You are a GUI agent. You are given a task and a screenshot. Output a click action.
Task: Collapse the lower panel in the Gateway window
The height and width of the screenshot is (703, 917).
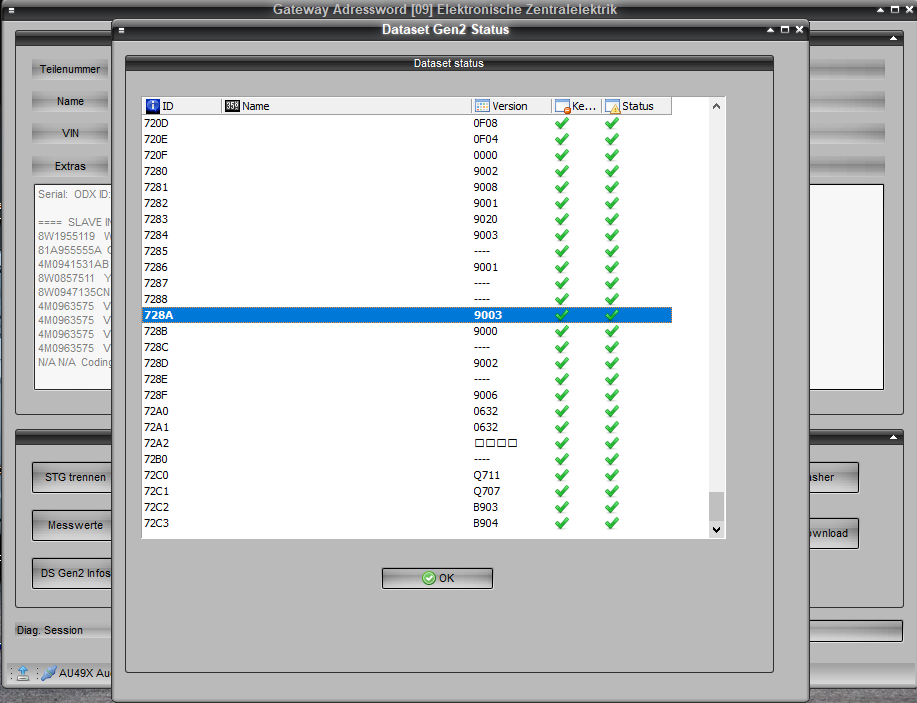point(893,437)
